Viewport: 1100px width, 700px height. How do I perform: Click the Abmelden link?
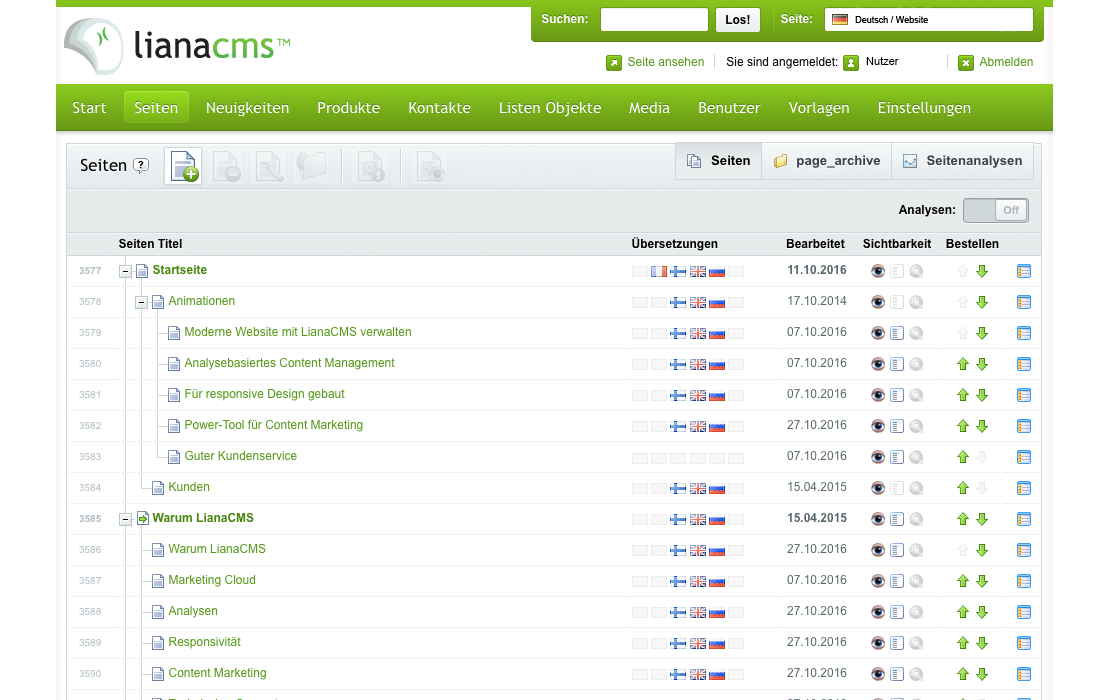1006,62
